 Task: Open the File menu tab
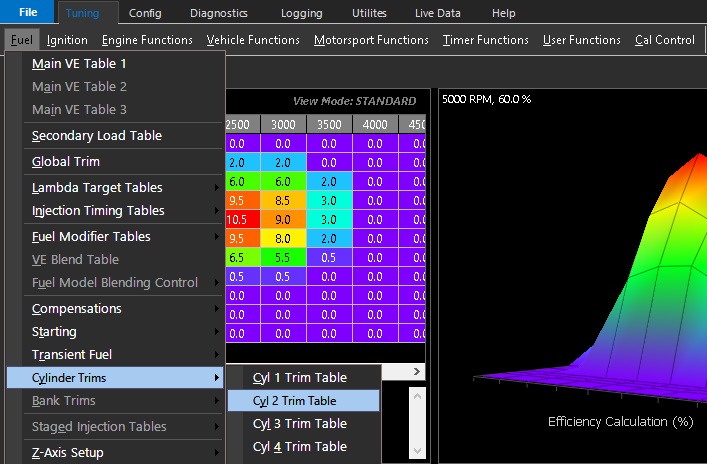(x=28, y=13)
